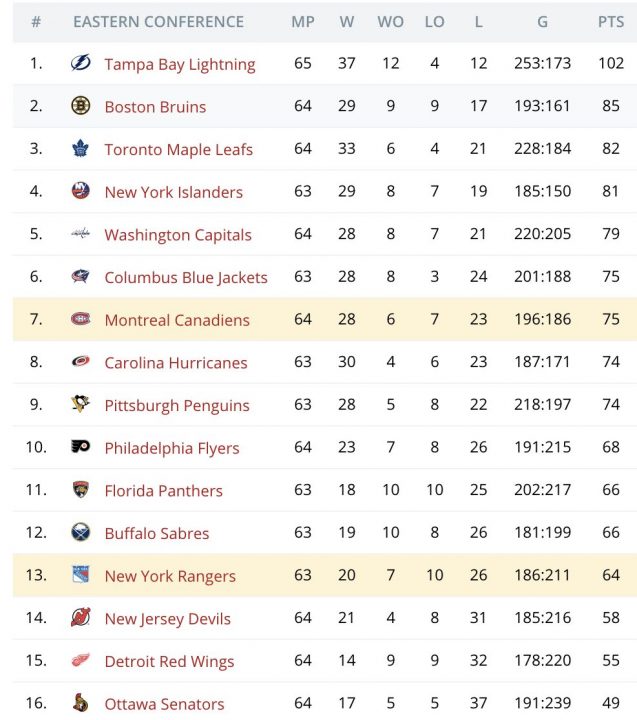
Task: Open the New York Rangers team link
Action: pos(170,576)
